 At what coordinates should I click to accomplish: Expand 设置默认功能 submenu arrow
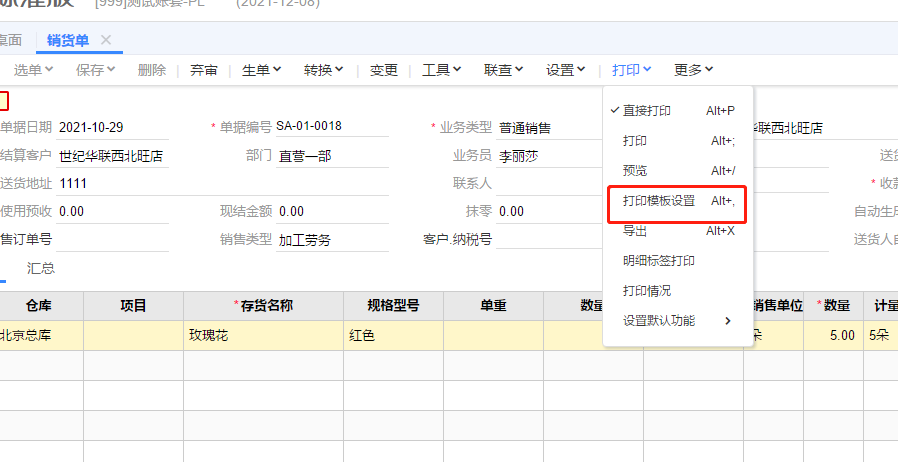[727, 321]
